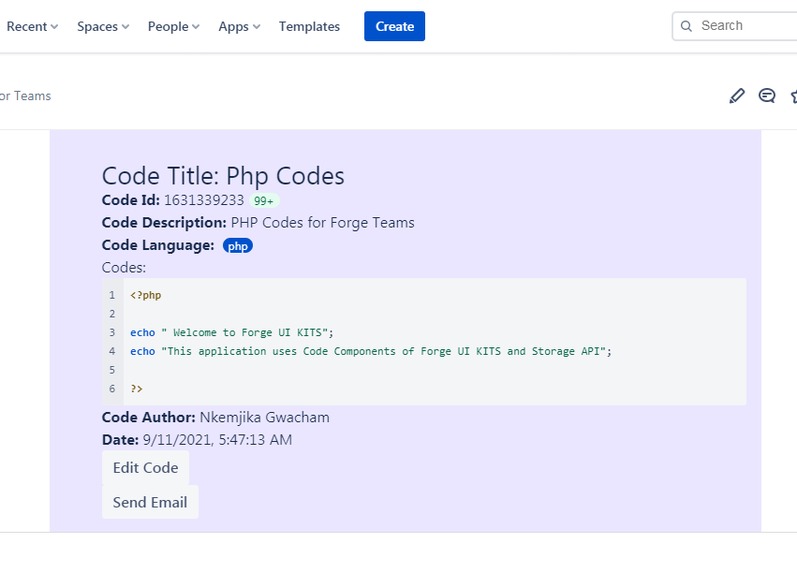Click line number 5 in code gutter
797x573 pixels.
point(112,370)
